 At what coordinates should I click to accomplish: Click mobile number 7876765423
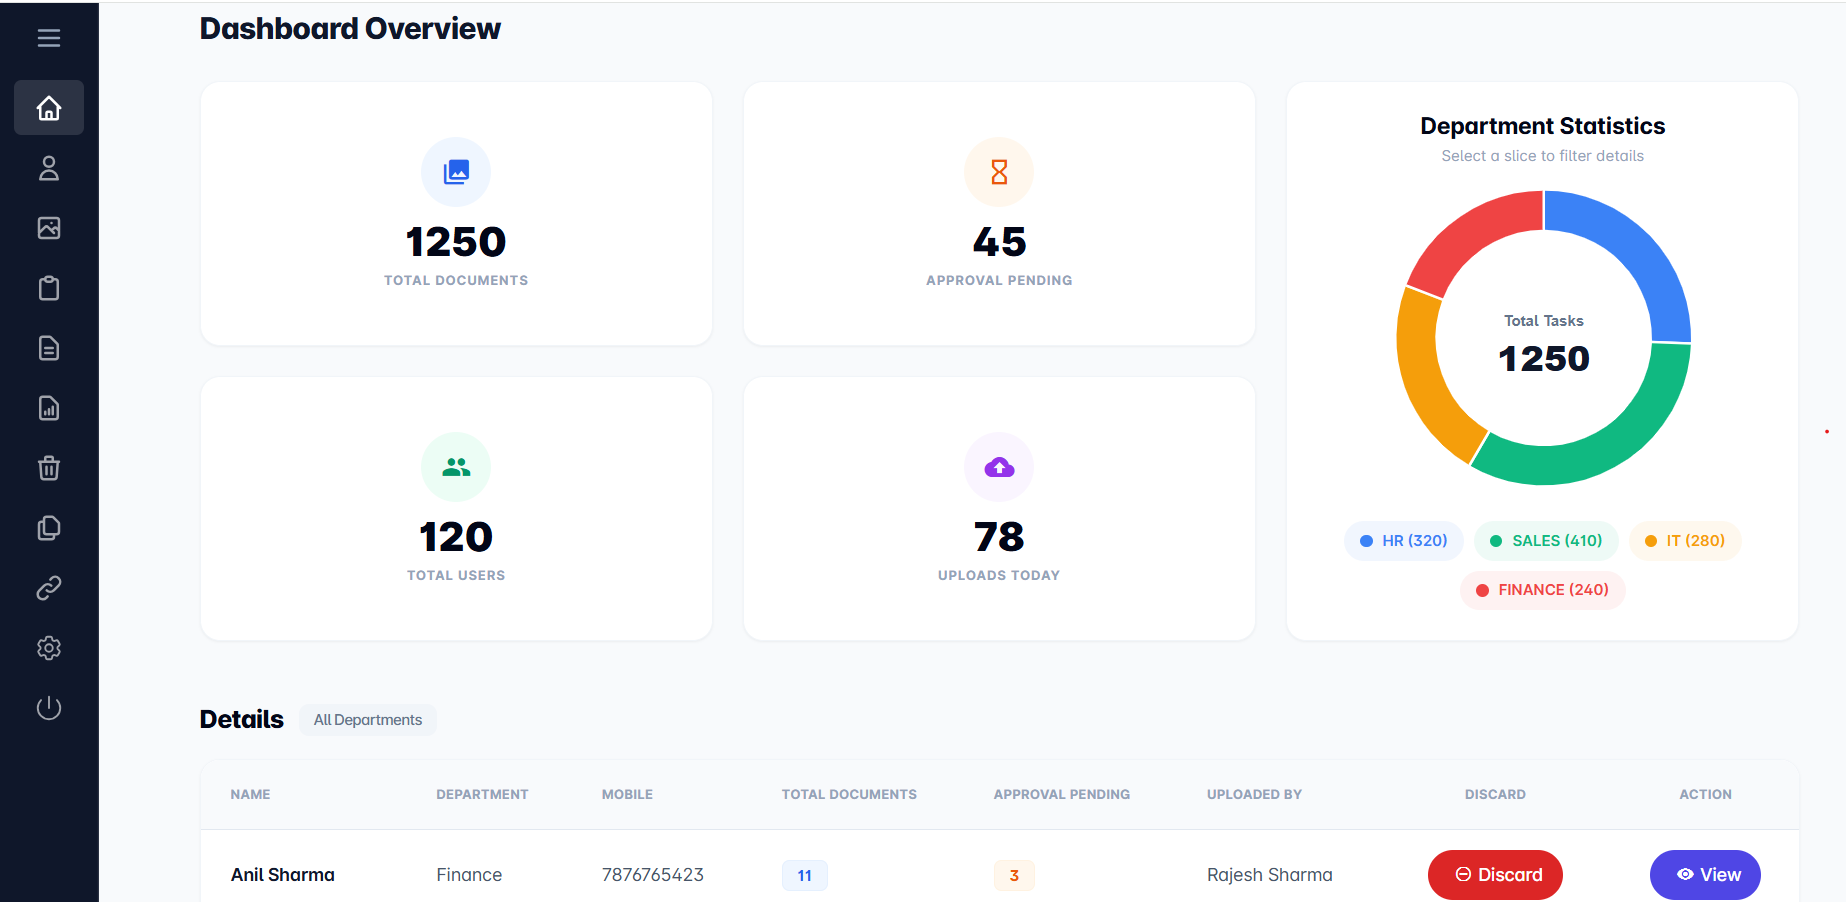coord(653,875)
